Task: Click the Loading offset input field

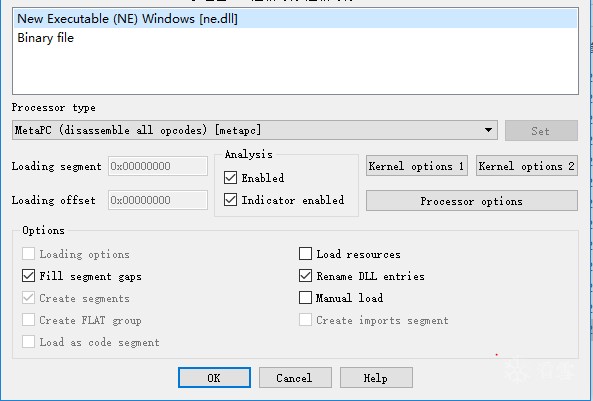Action: coord(158,200)
